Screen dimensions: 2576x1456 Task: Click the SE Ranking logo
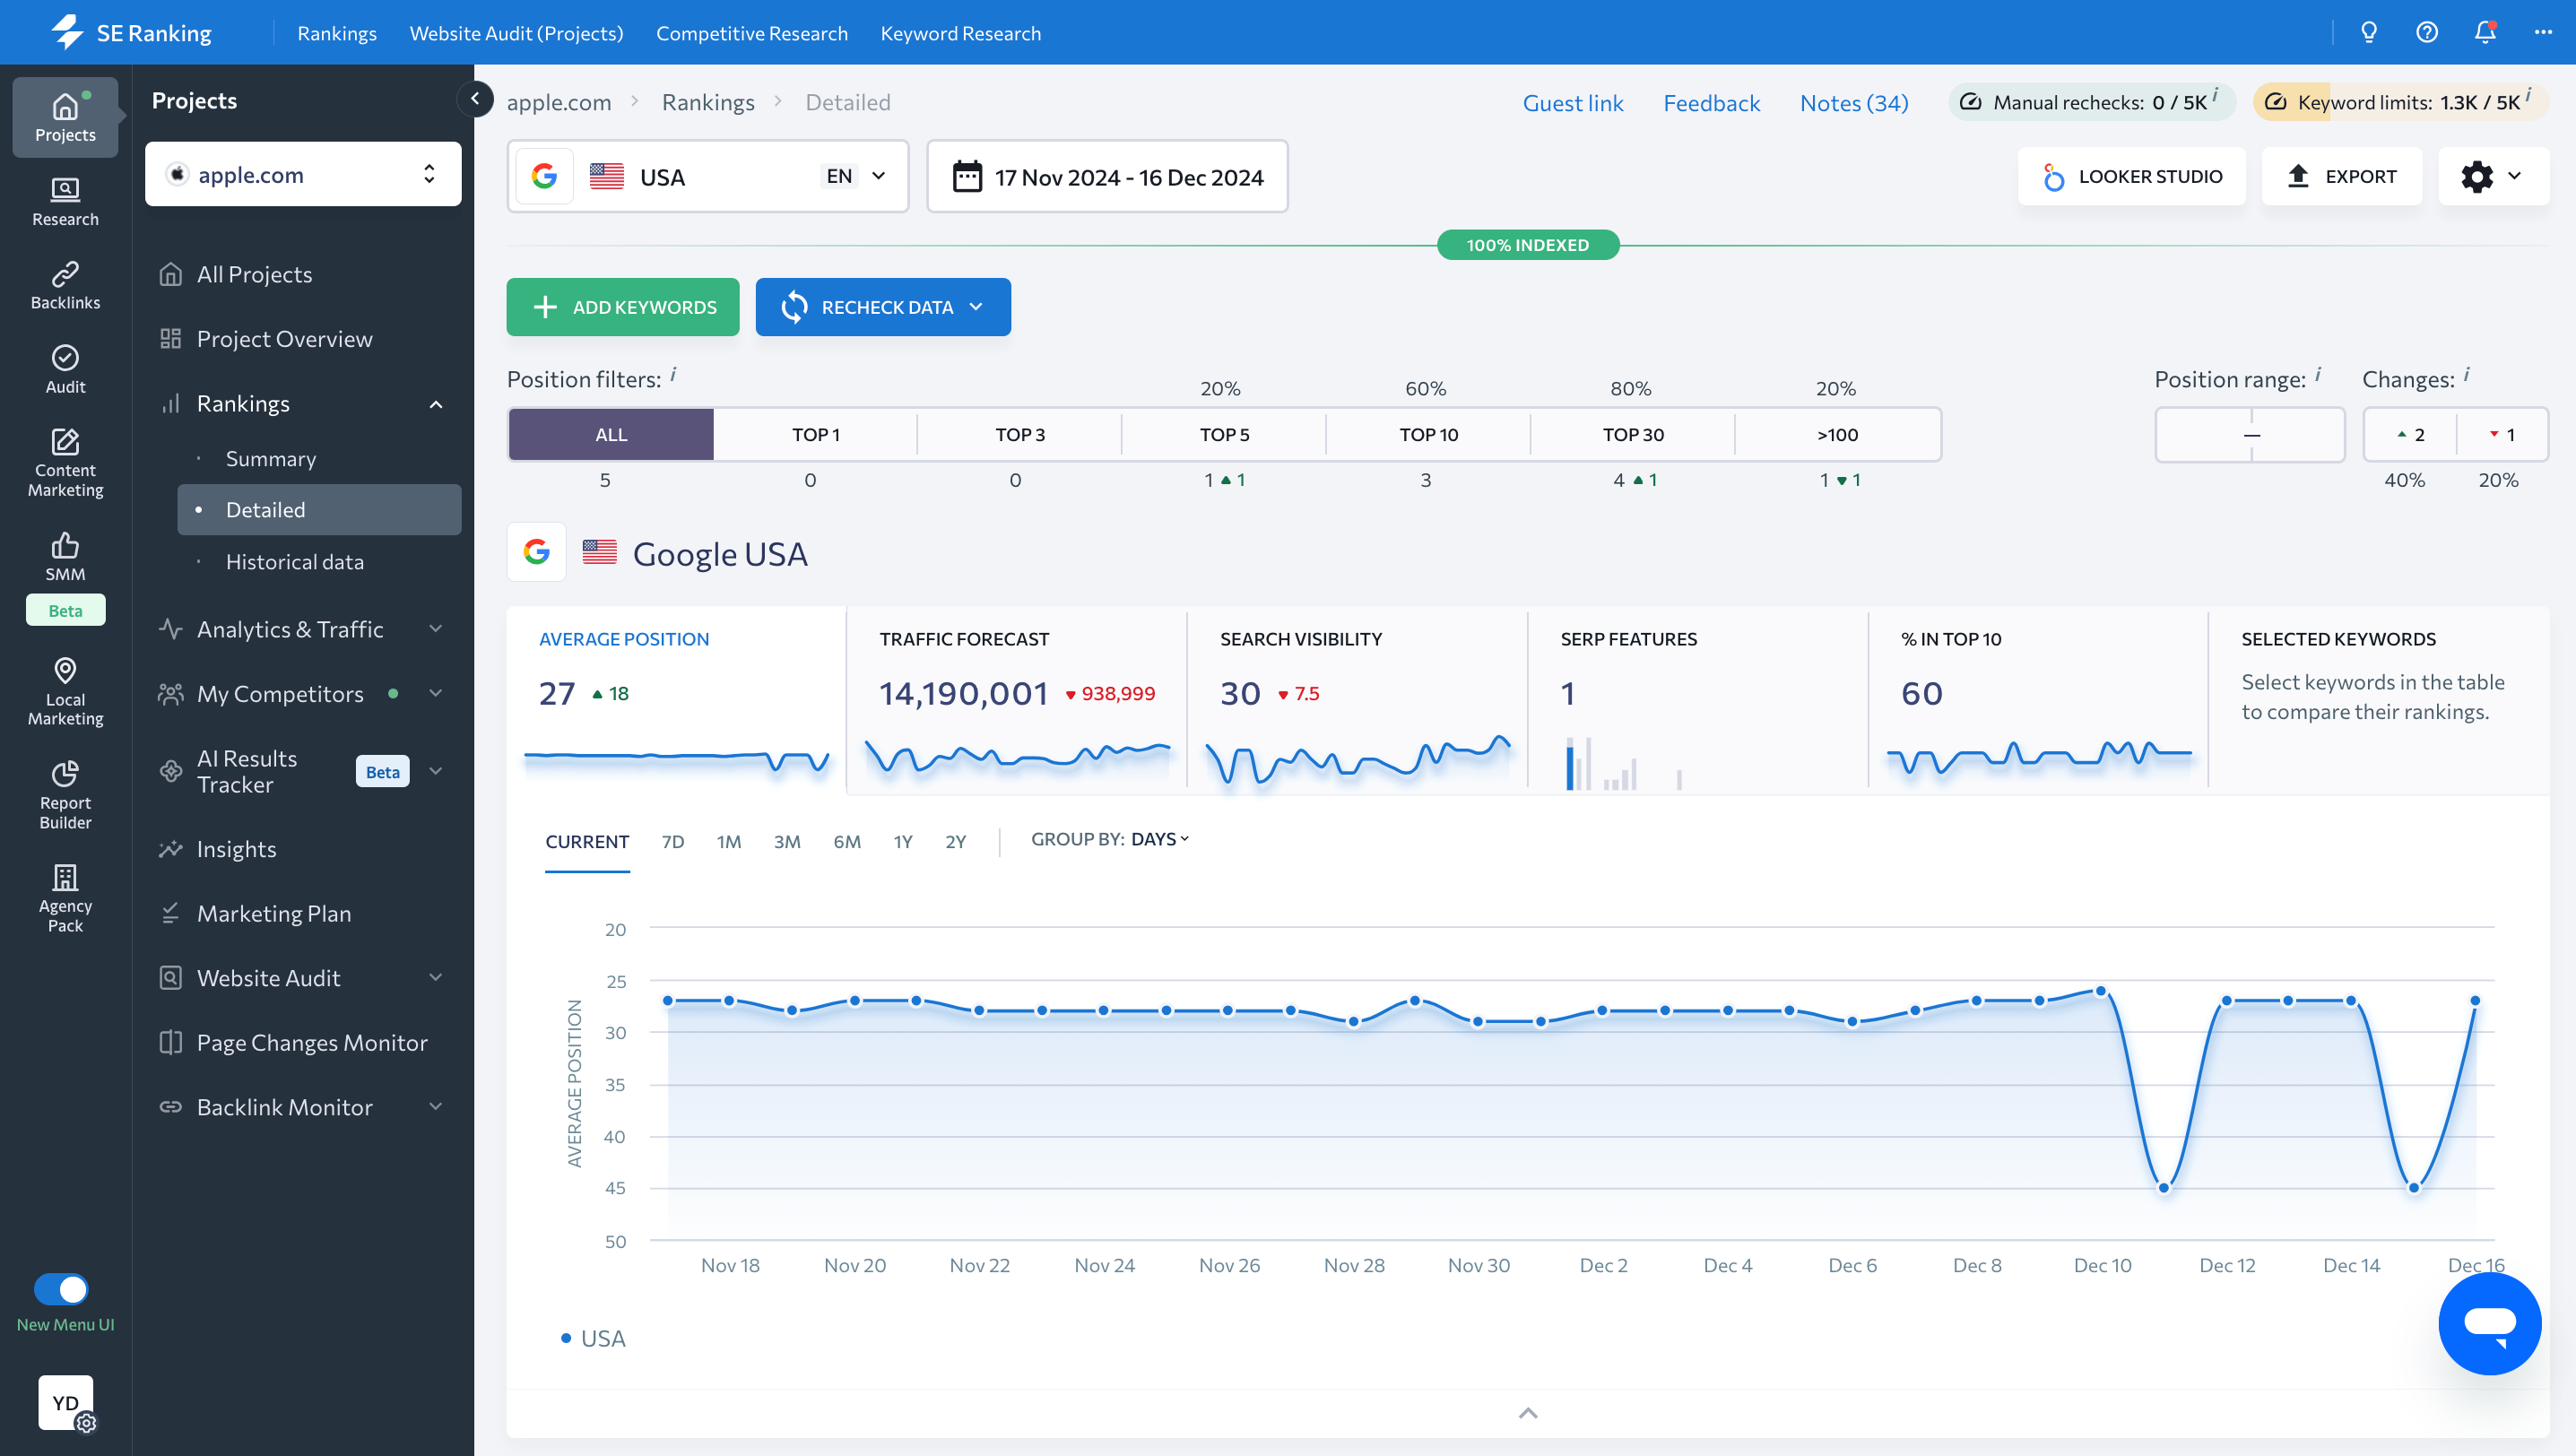coord(131,32)
